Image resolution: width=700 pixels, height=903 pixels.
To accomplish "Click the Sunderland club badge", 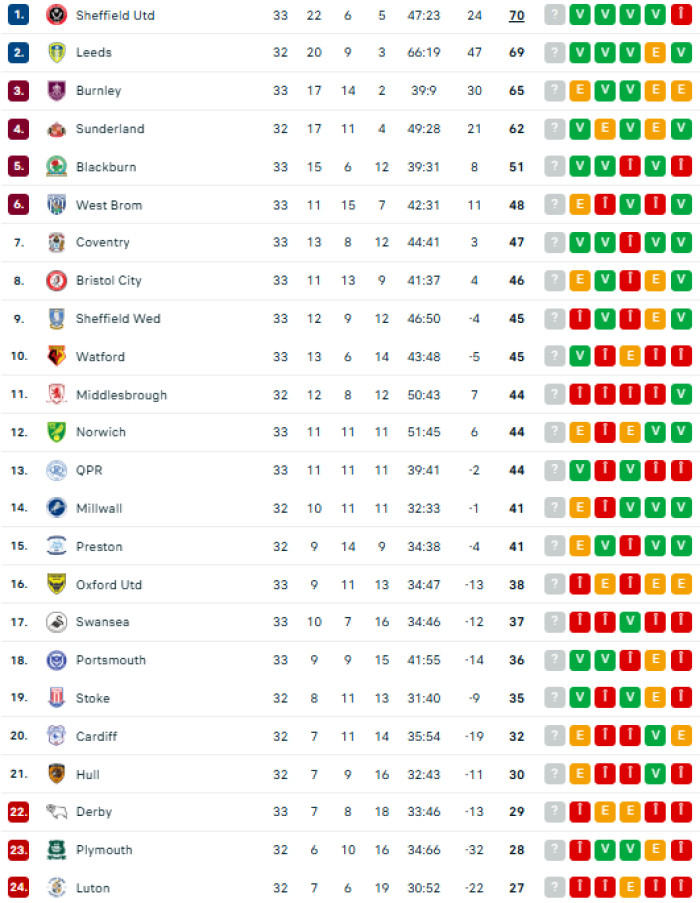I will click(56, 129).
